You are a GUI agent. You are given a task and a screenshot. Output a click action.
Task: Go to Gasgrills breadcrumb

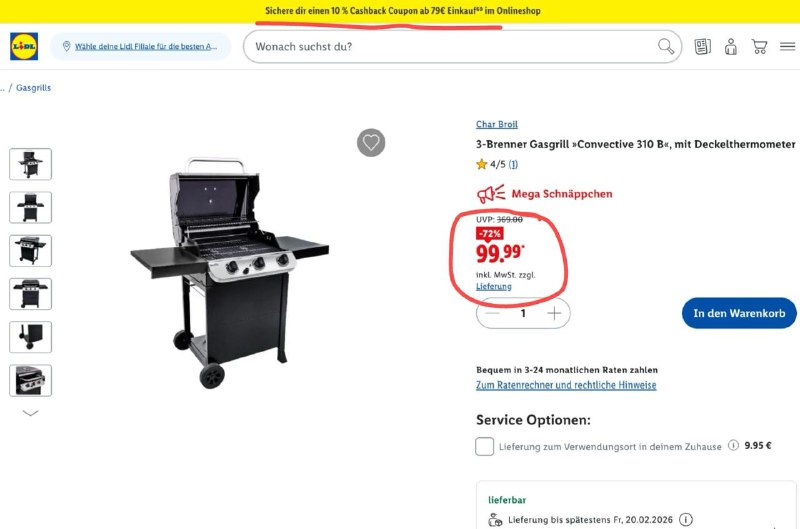[x=33, y=88]
